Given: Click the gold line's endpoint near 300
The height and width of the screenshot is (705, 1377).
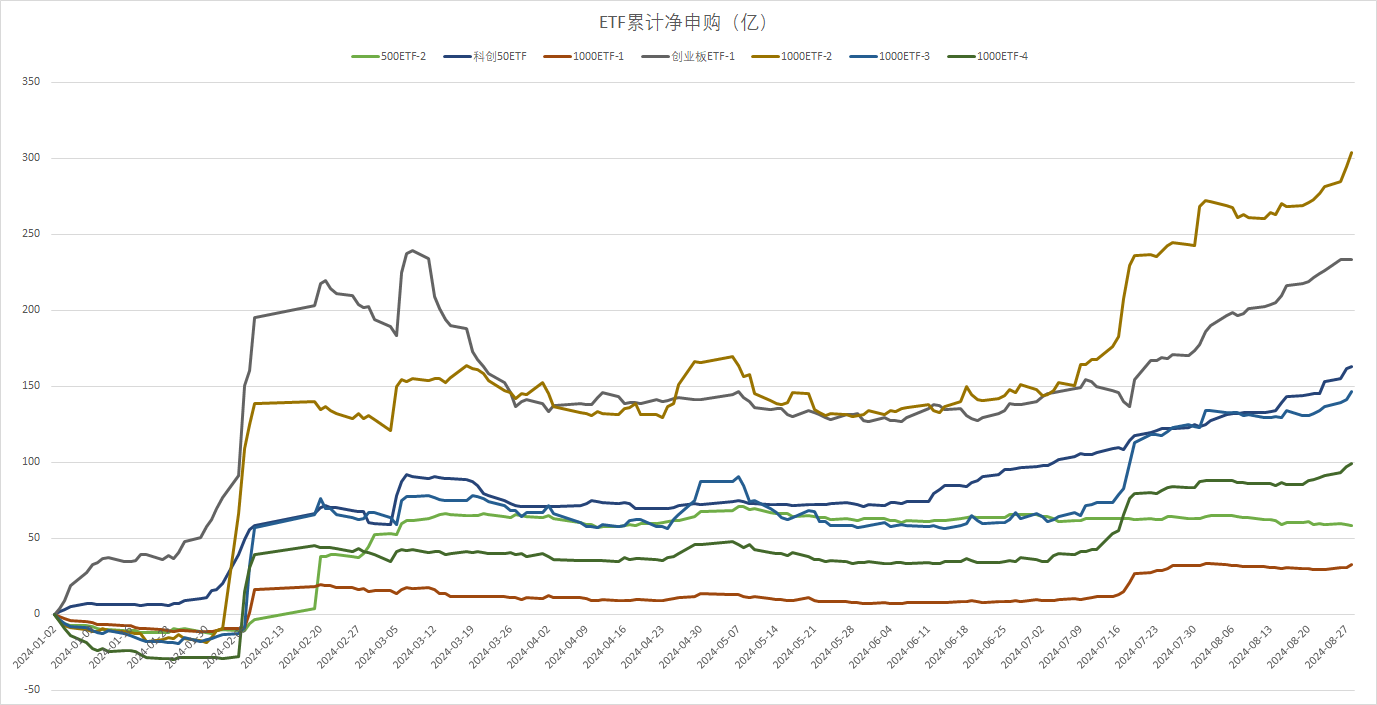Looking at the screenshot, I should click(x=1351, y=153).
